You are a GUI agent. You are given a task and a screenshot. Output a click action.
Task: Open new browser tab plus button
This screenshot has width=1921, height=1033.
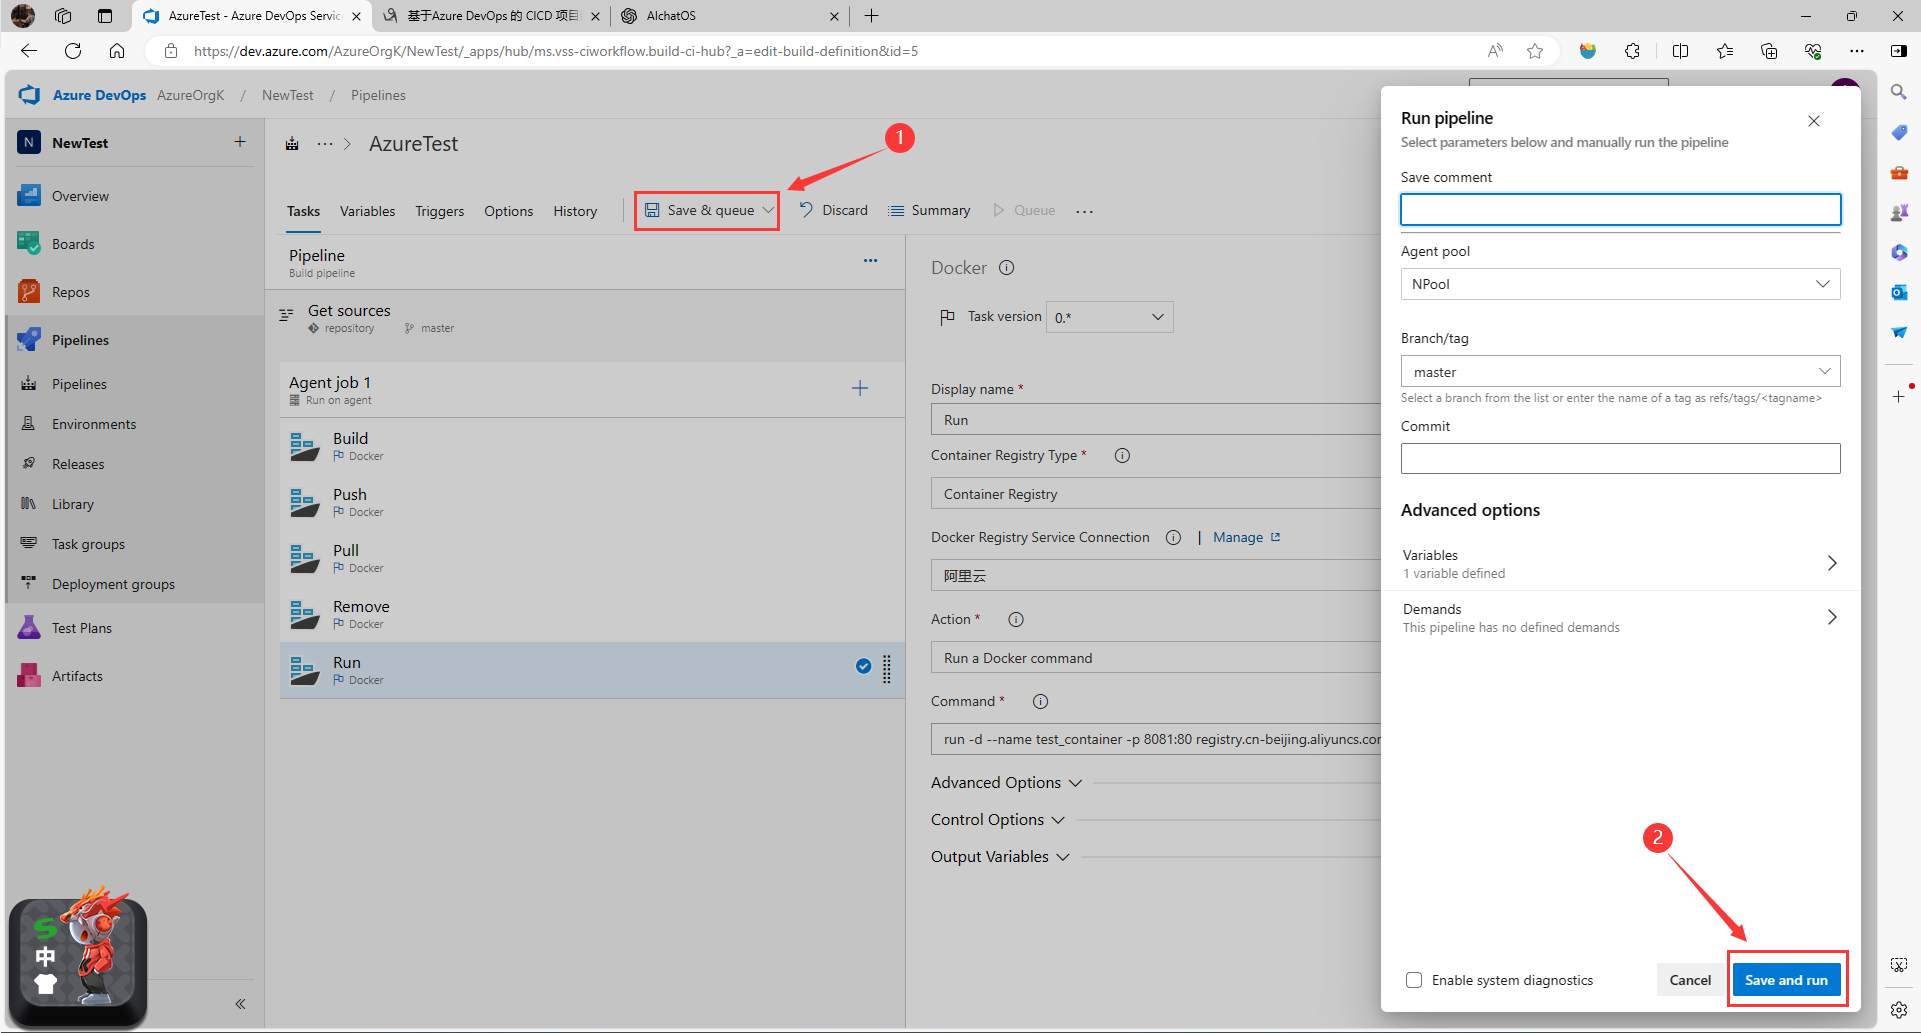[871, 16]
